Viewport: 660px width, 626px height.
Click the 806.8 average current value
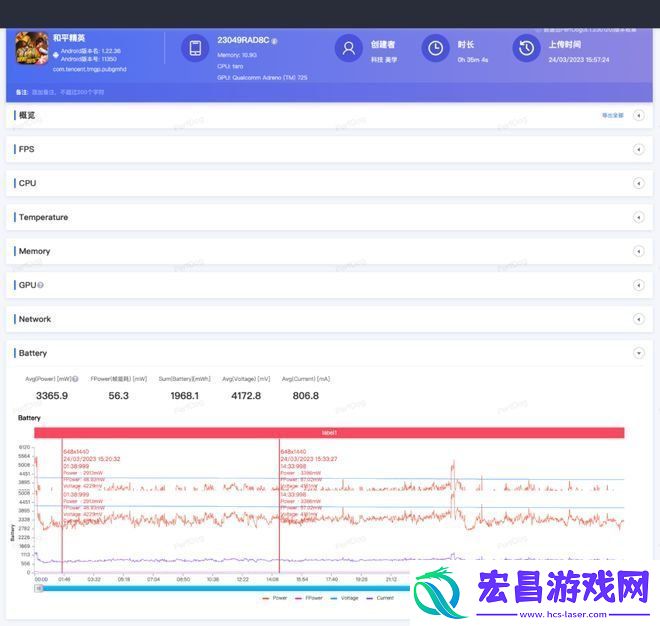[306, 396]
